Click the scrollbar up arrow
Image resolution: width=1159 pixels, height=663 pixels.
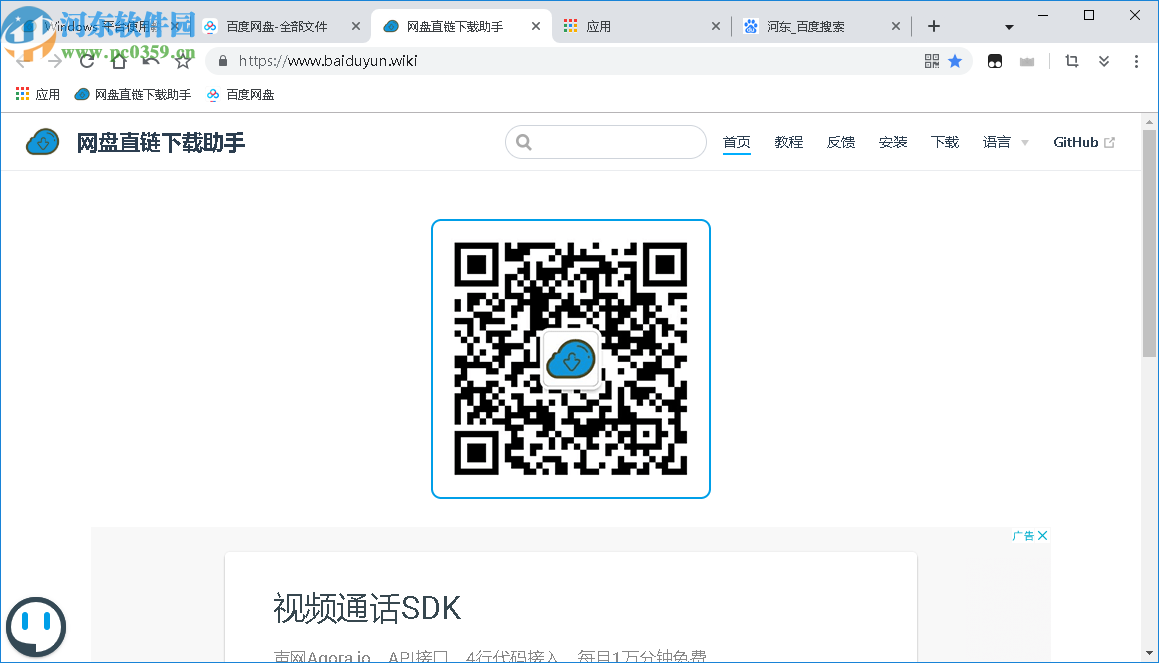coord(1149,122)
